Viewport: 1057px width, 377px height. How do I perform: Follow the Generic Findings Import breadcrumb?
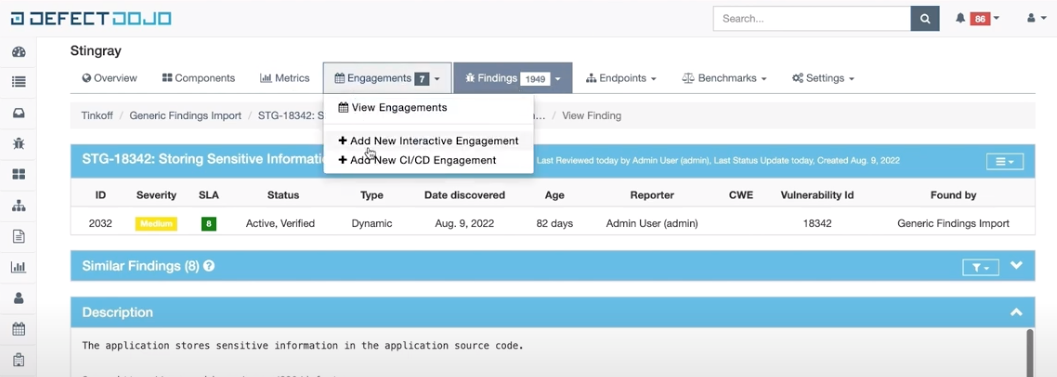(185, 115)
